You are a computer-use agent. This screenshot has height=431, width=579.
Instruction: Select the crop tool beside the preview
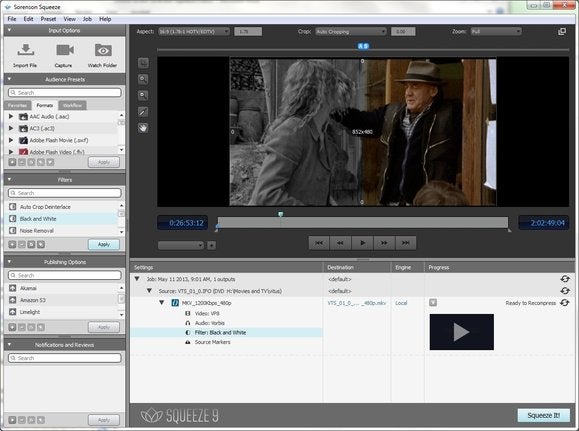143,63
